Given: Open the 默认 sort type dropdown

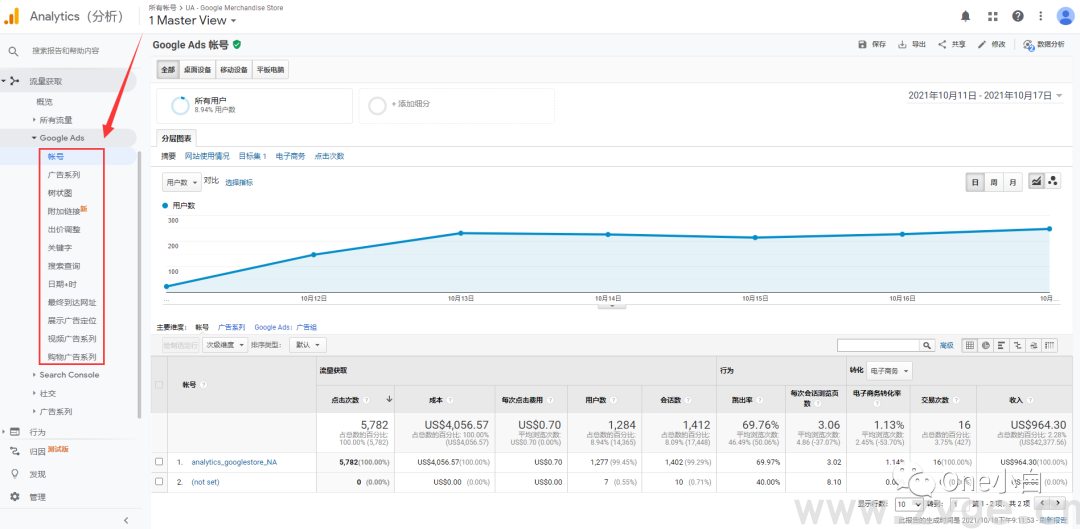Looking at the screenshot, I should pos(307,345).
